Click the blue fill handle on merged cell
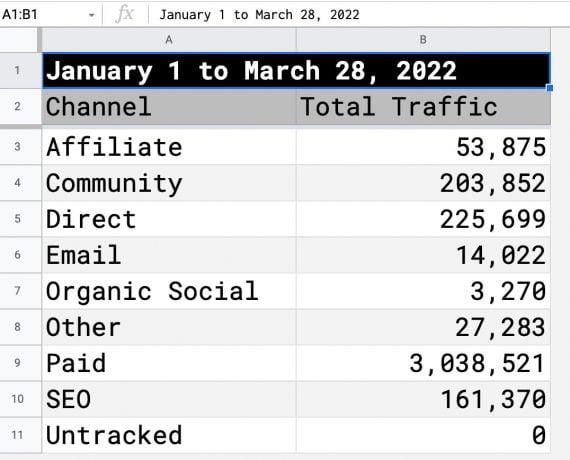 (550, 88)
